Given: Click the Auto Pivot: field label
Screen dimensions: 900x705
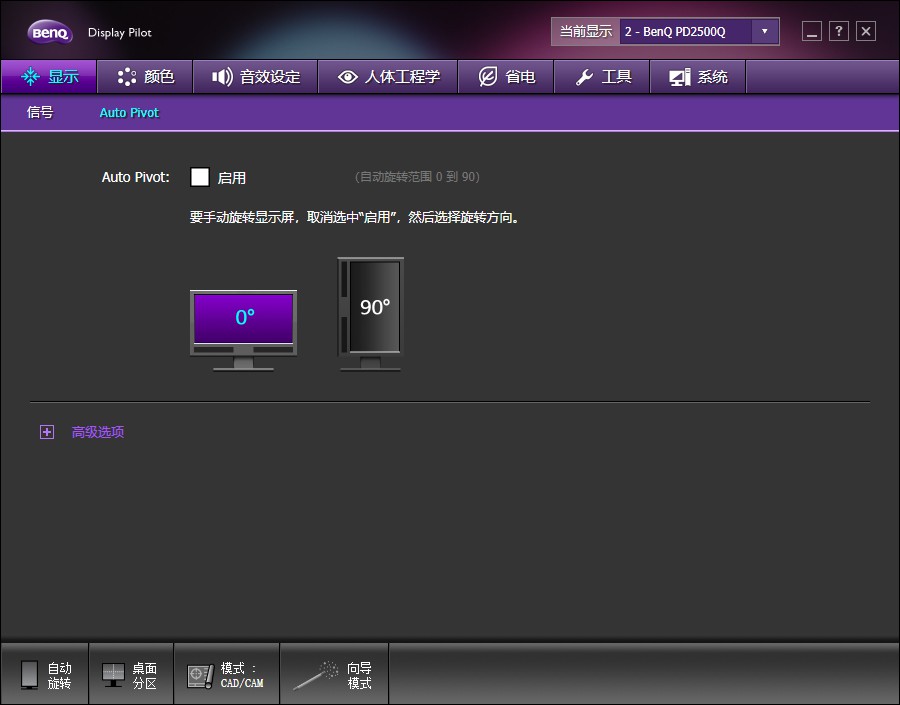Looking at the screenshot, I should click(135, 177).
